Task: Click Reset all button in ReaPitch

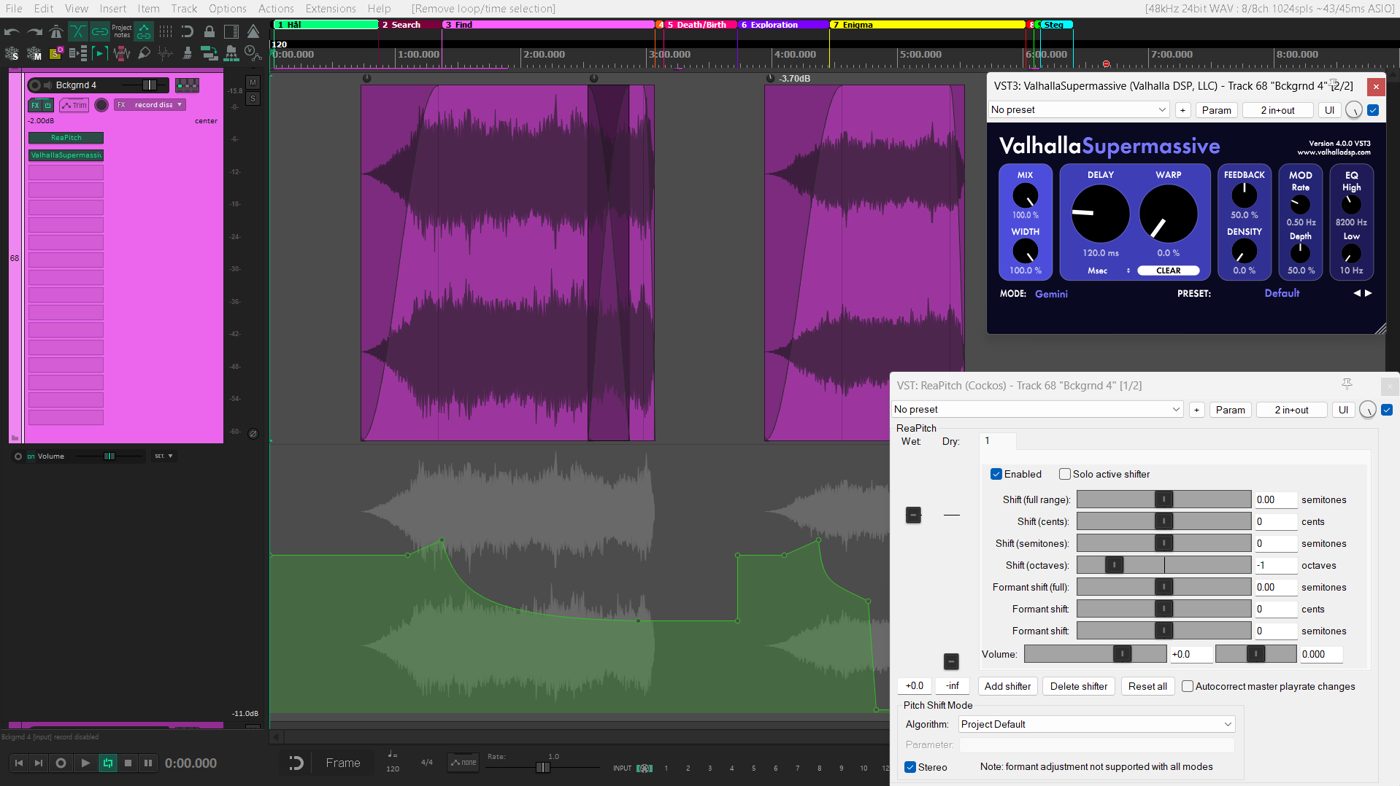Action: click(x=1147, y=686)
